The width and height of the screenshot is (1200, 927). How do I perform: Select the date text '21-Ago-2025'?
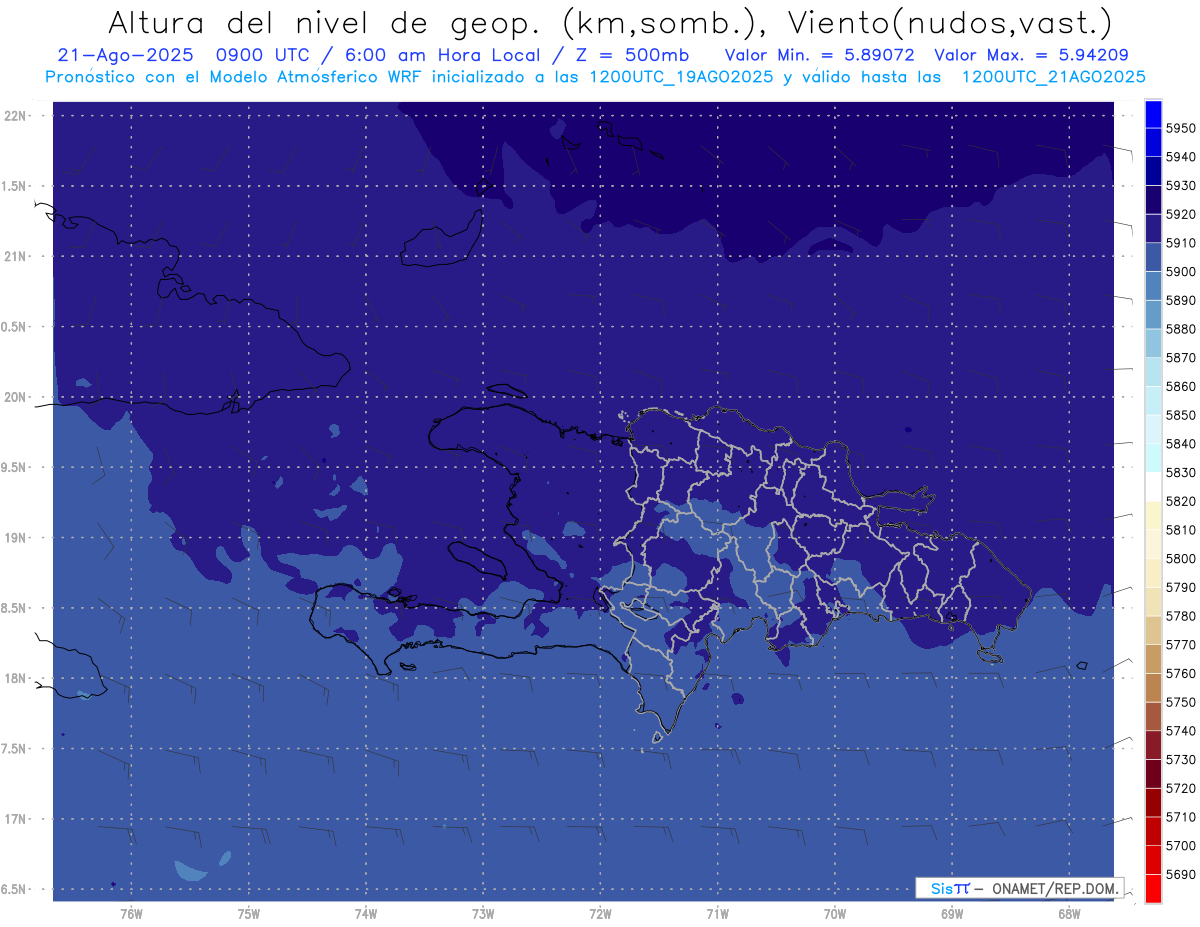tap(125, 55)
